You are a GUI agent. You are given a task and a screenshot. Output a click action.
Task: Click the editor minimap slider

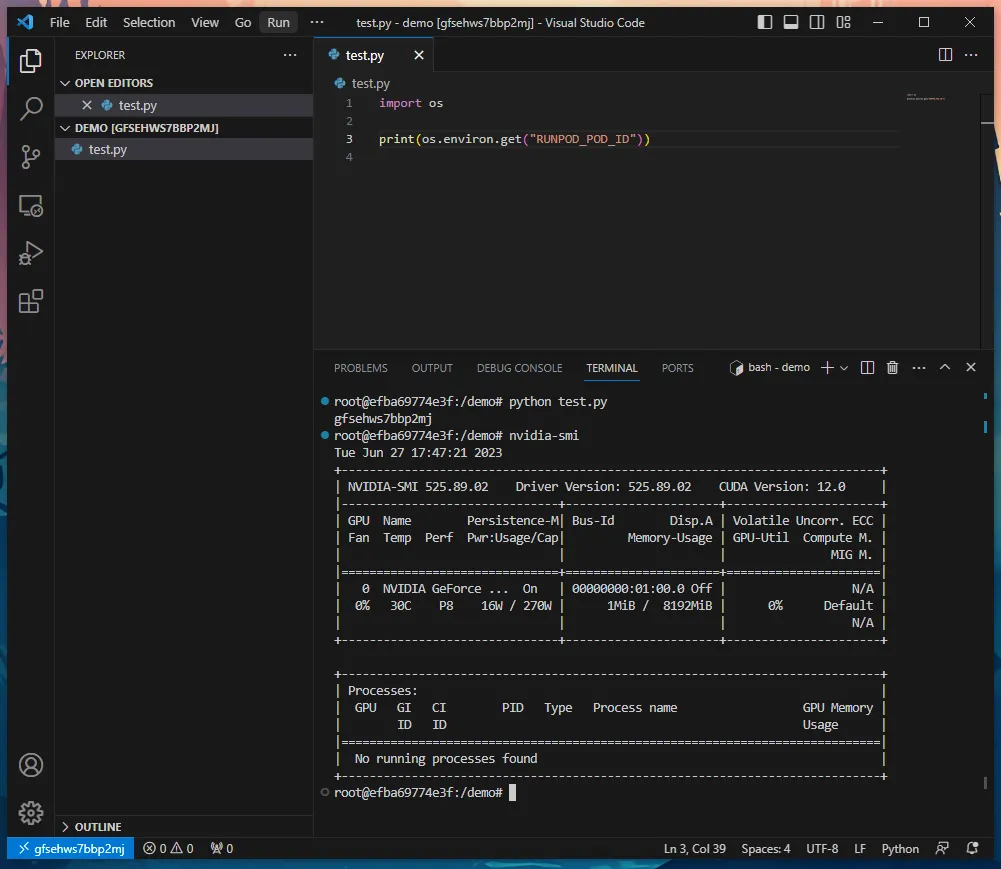pyautogui.click(x=925, y=98)
